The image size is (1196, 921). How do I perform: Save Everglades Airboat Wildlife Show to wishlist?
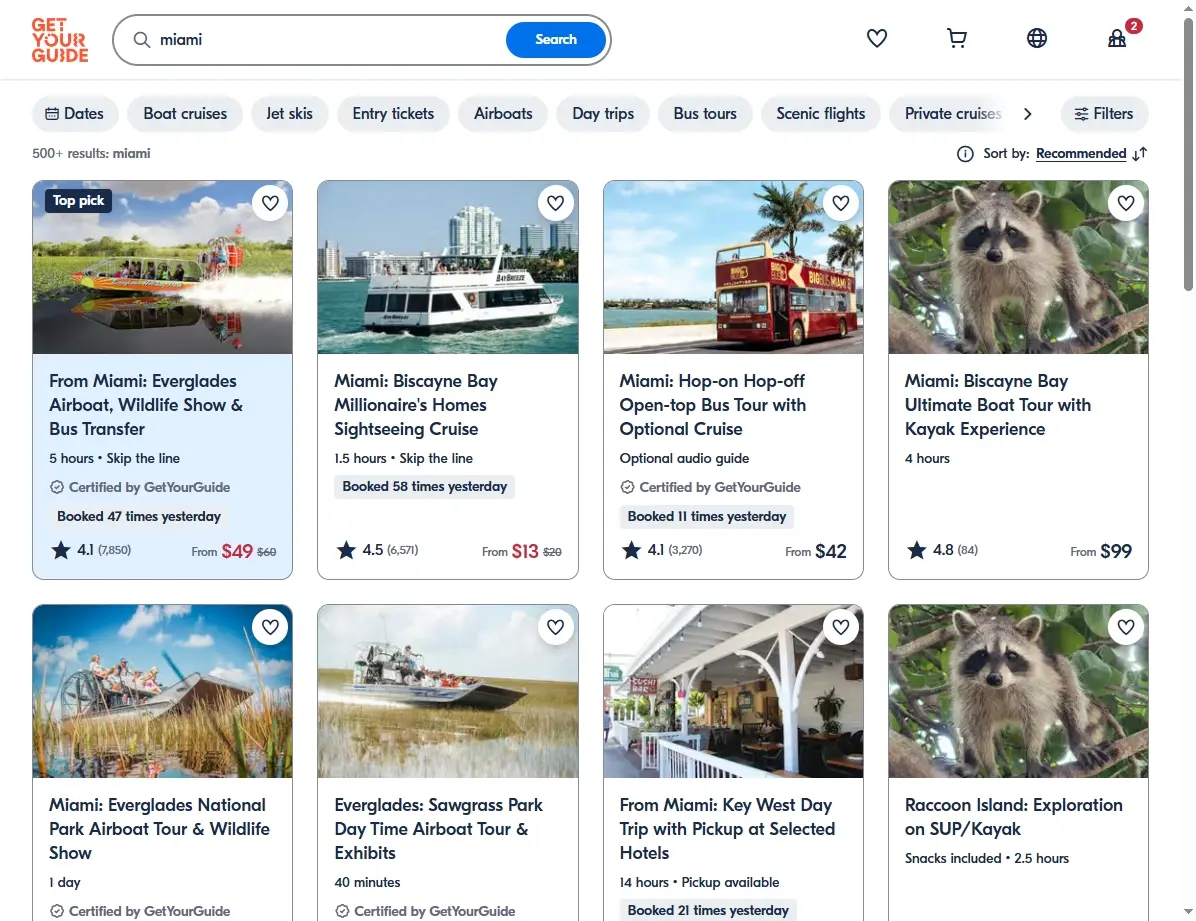click(270, 203)
